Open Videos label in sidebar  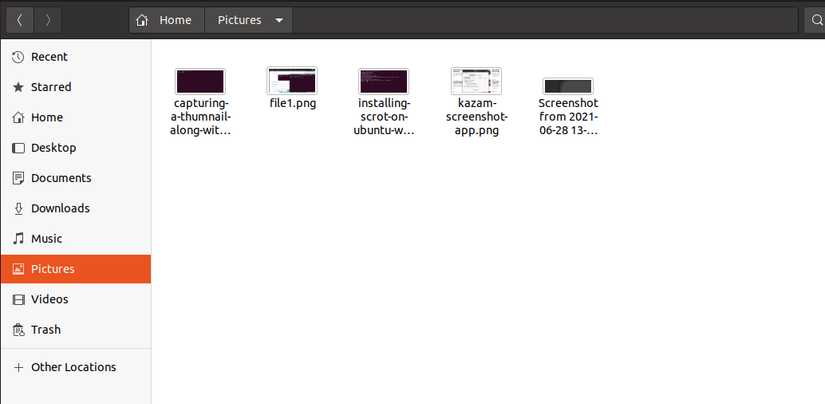point(49,299)
